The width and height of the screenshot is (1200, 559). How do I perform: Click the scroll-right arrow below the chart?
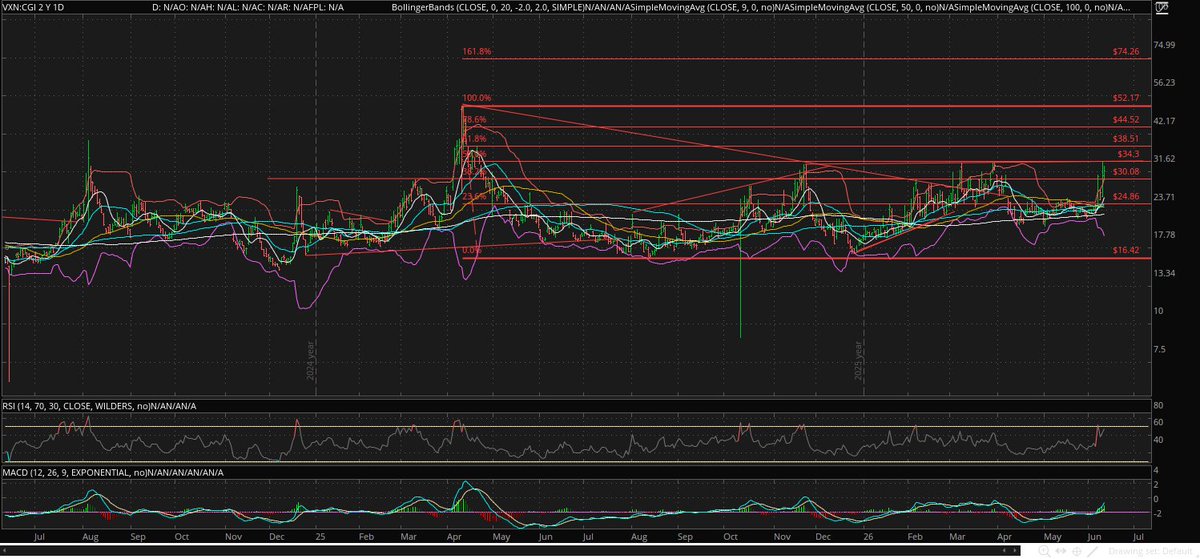[x=1015, y=550]
